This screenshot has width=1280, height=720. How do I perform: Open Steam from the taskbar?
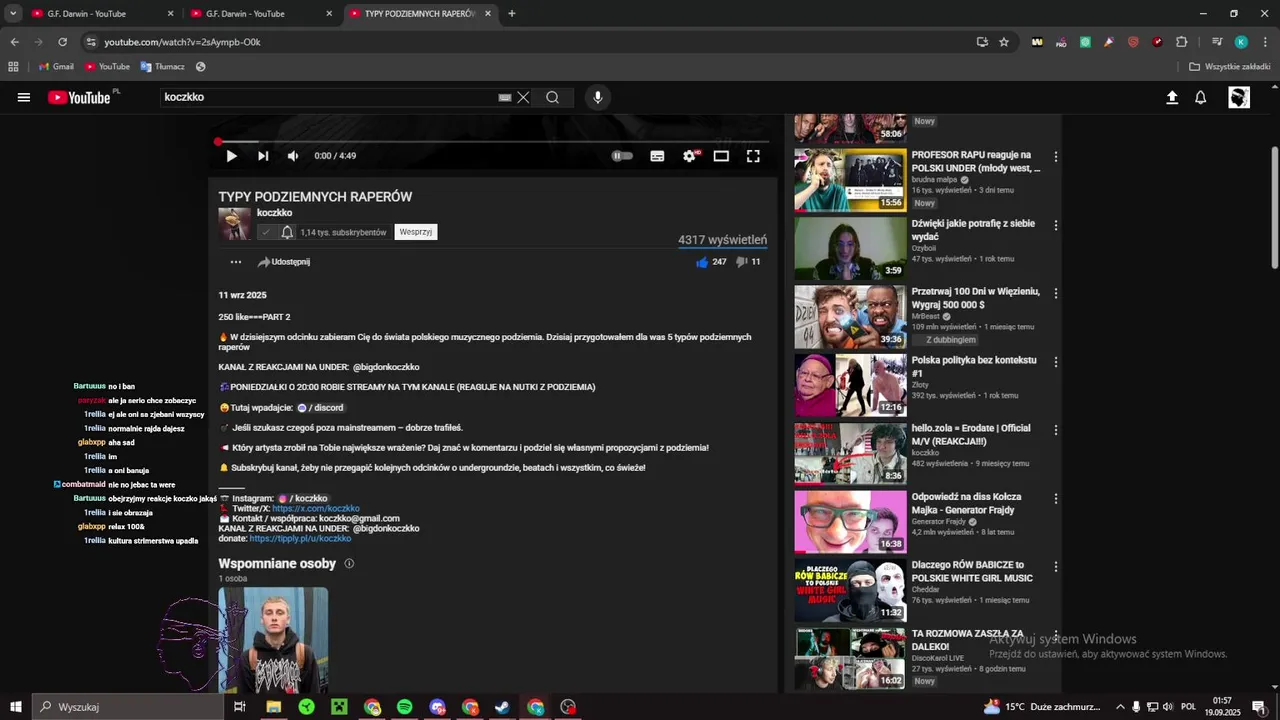(x=503, y=707)
